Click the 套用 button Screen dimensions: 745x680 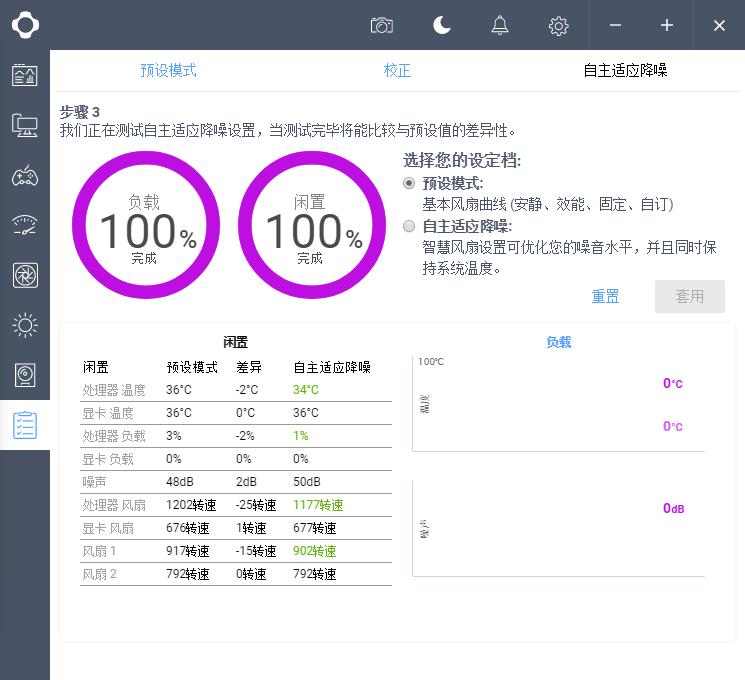coord(689,297)
